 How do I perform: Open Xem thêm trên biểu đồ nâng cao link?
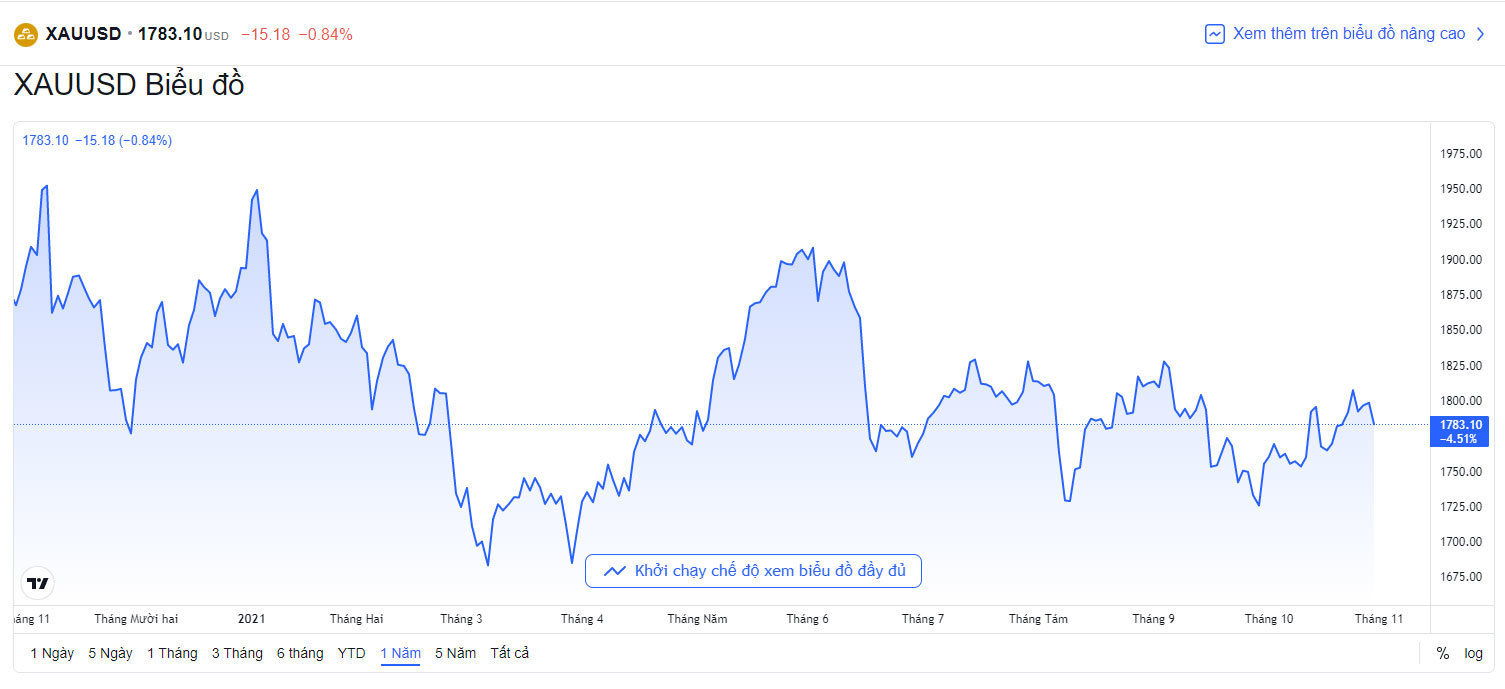point(1348,34)
